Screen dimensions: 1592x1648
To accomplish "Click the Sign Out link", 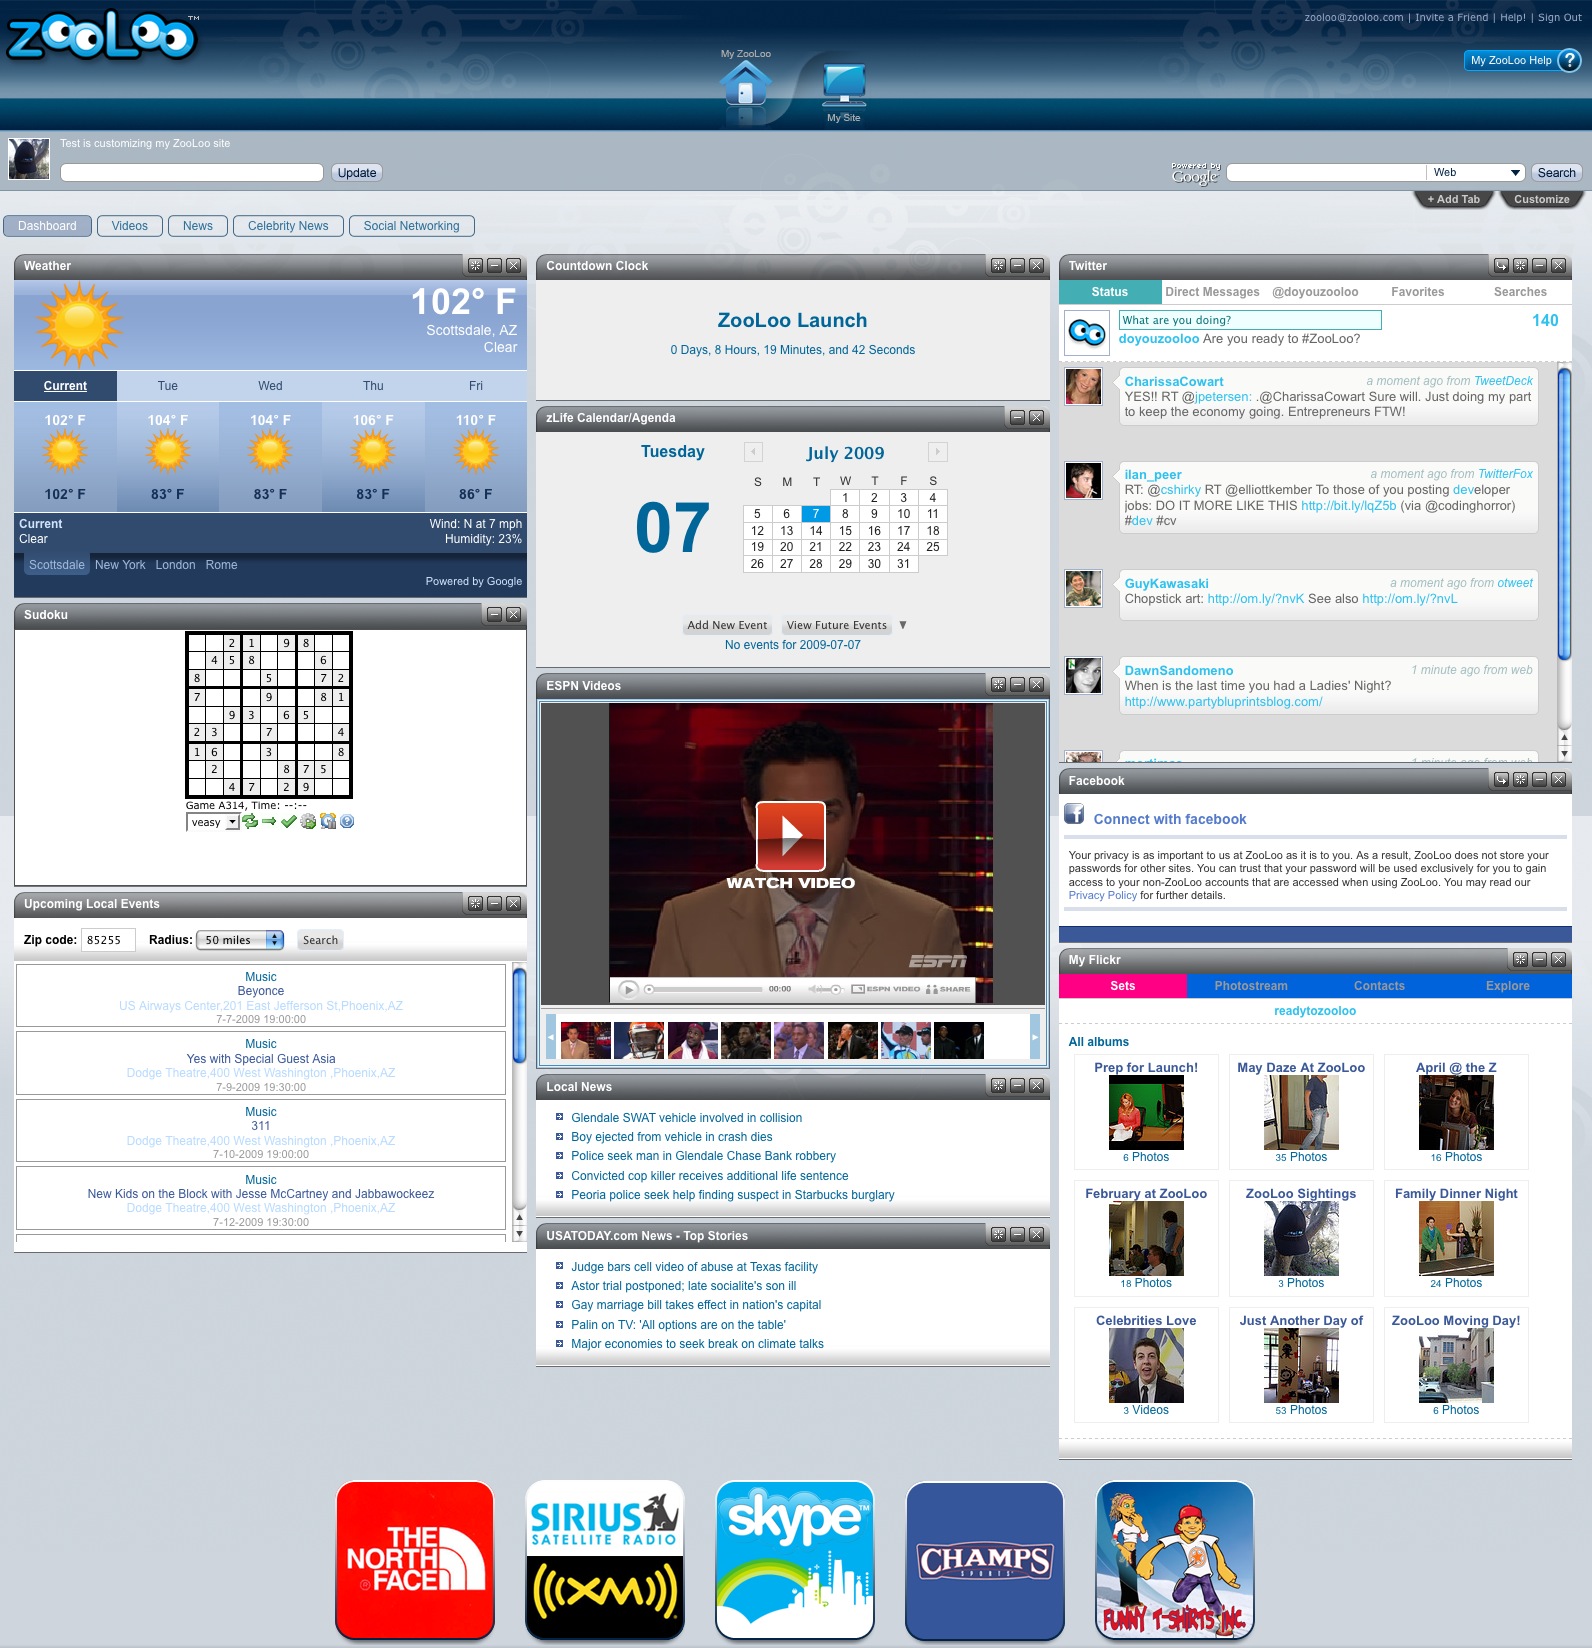I will tap(1559, 17).
